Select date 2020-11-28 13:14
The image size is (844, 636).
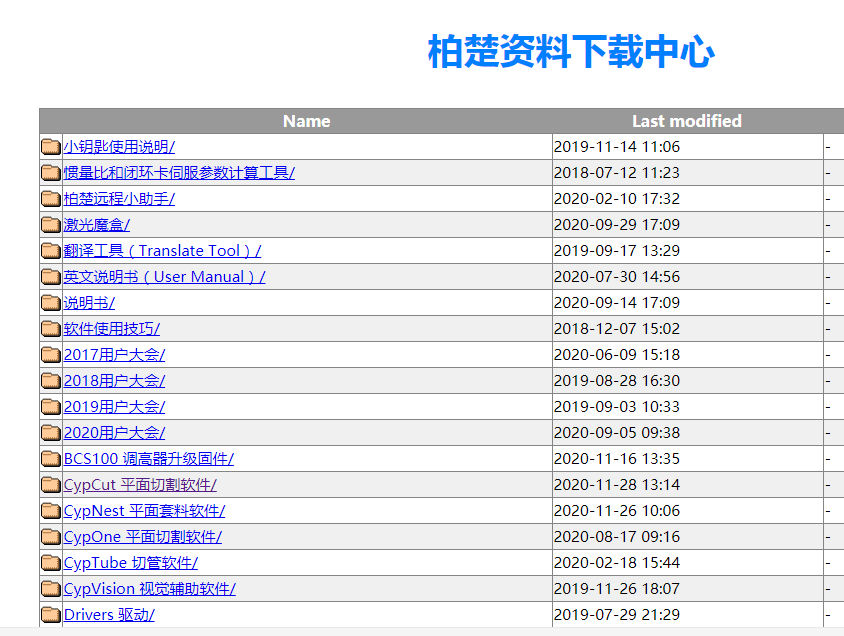pyautogui.click(x=617, y=485)
